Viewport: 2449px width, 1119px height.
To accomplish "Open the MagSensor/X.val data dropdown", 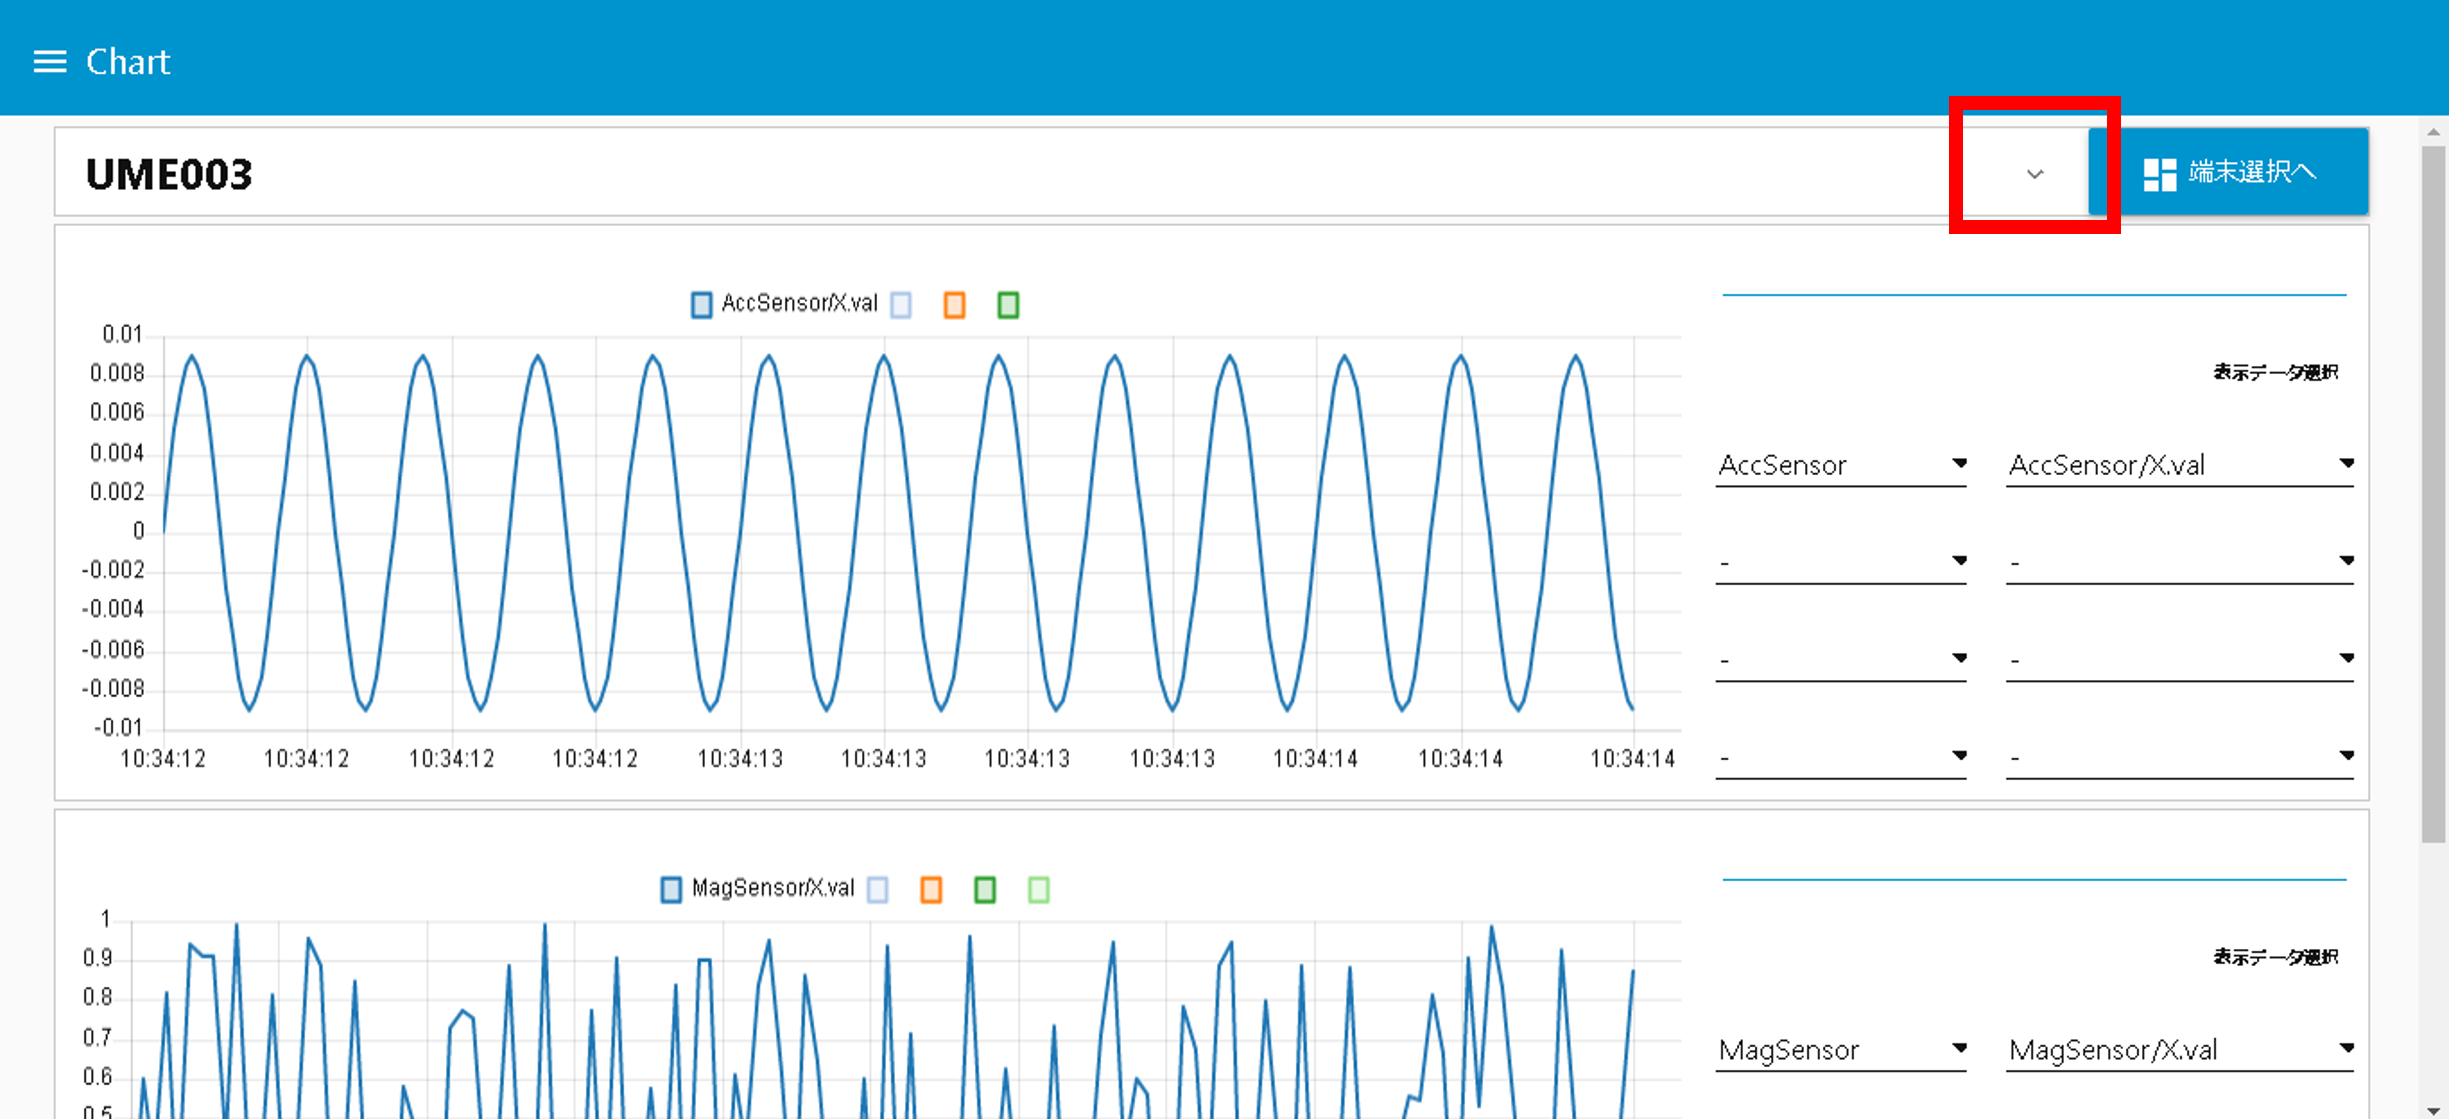I will click(x=2180, y=1050).
